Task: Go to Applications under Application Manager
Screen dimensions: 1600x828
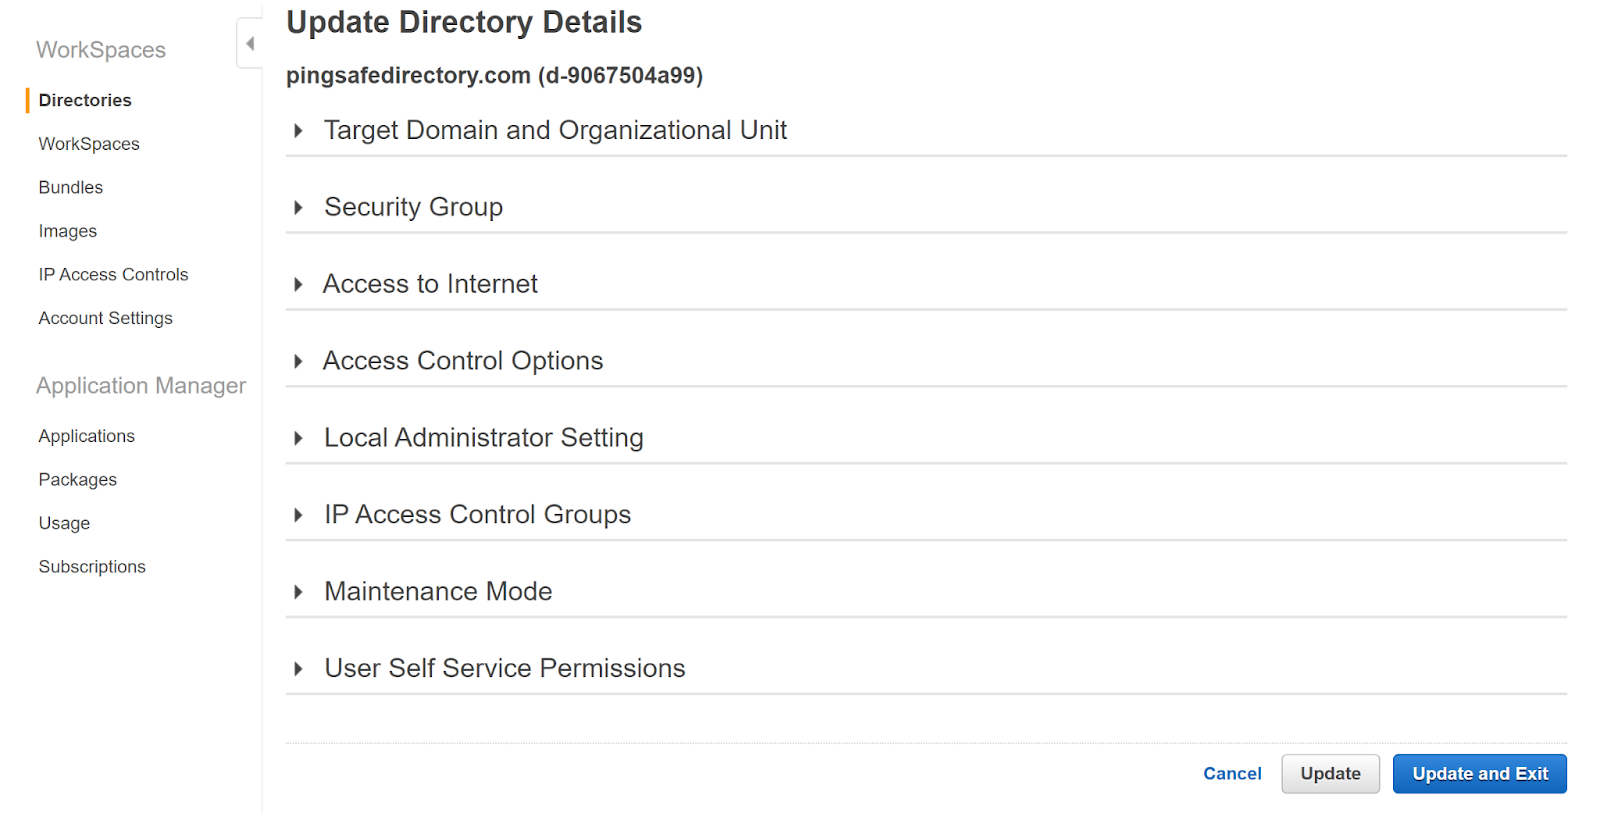Action: (x=86, y=436)
